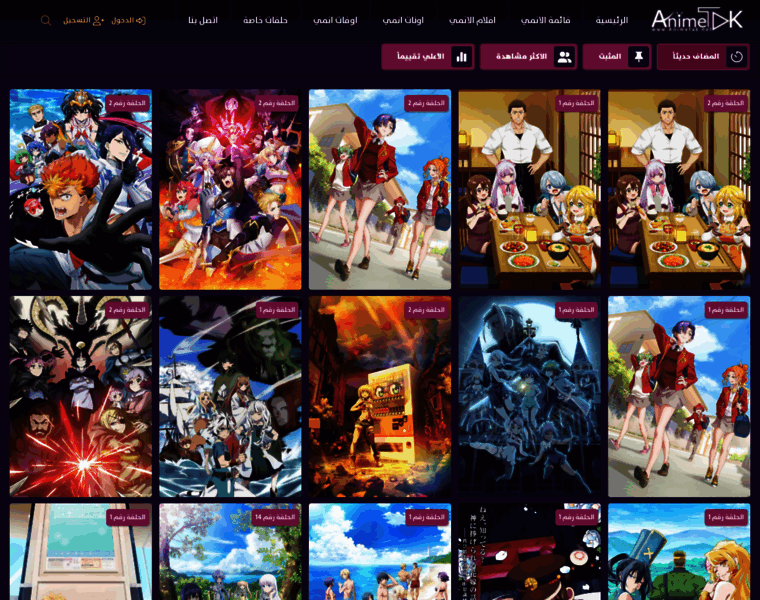The height and width of the screenshot is (600, 760).
Task: Open اتصل بنا contact page
Action: coord(203,20)
